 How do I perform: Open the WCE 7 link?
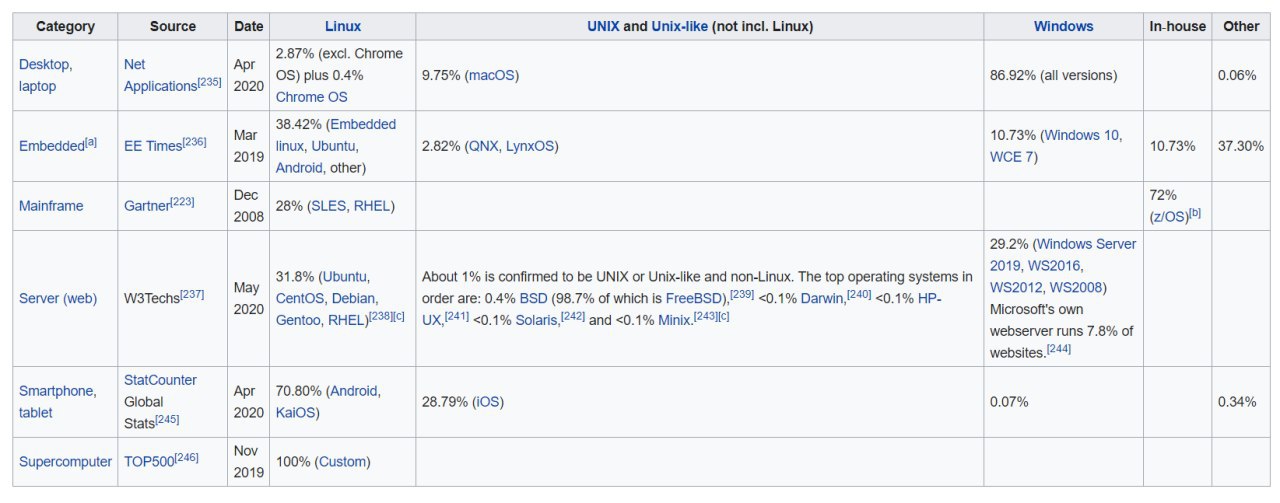(1011, 157)
